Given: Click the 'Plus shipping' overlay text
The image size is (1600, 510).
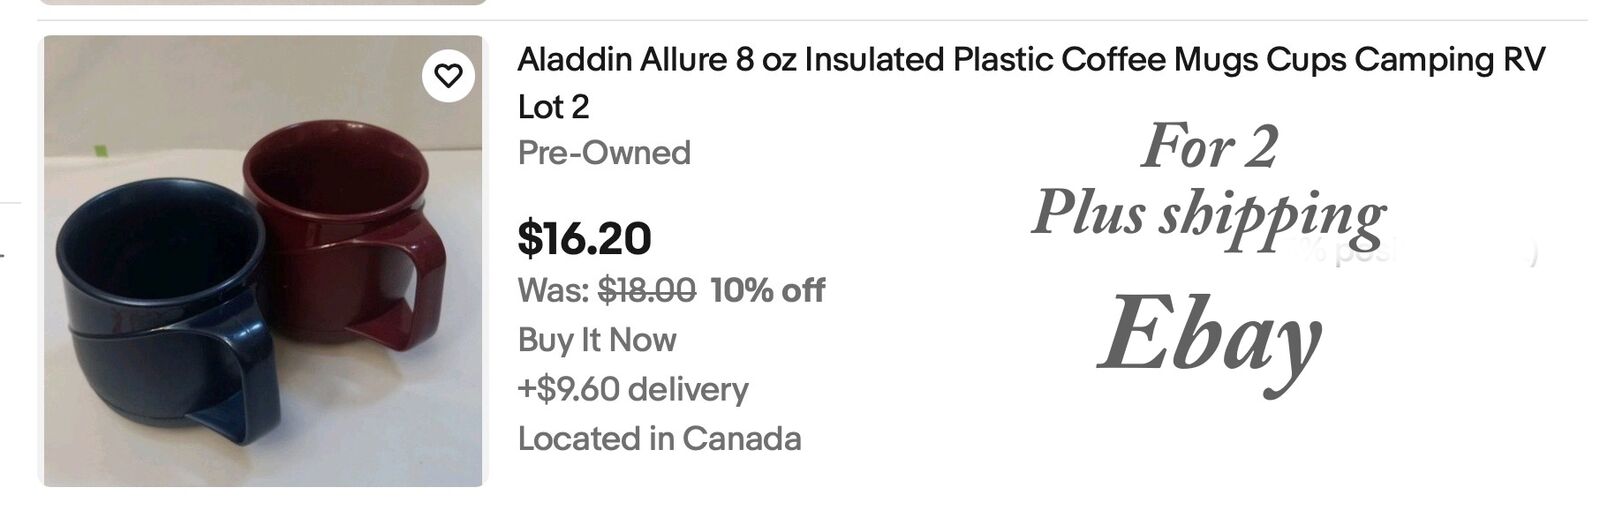Looking at the screenshot, I should 1208,215.
